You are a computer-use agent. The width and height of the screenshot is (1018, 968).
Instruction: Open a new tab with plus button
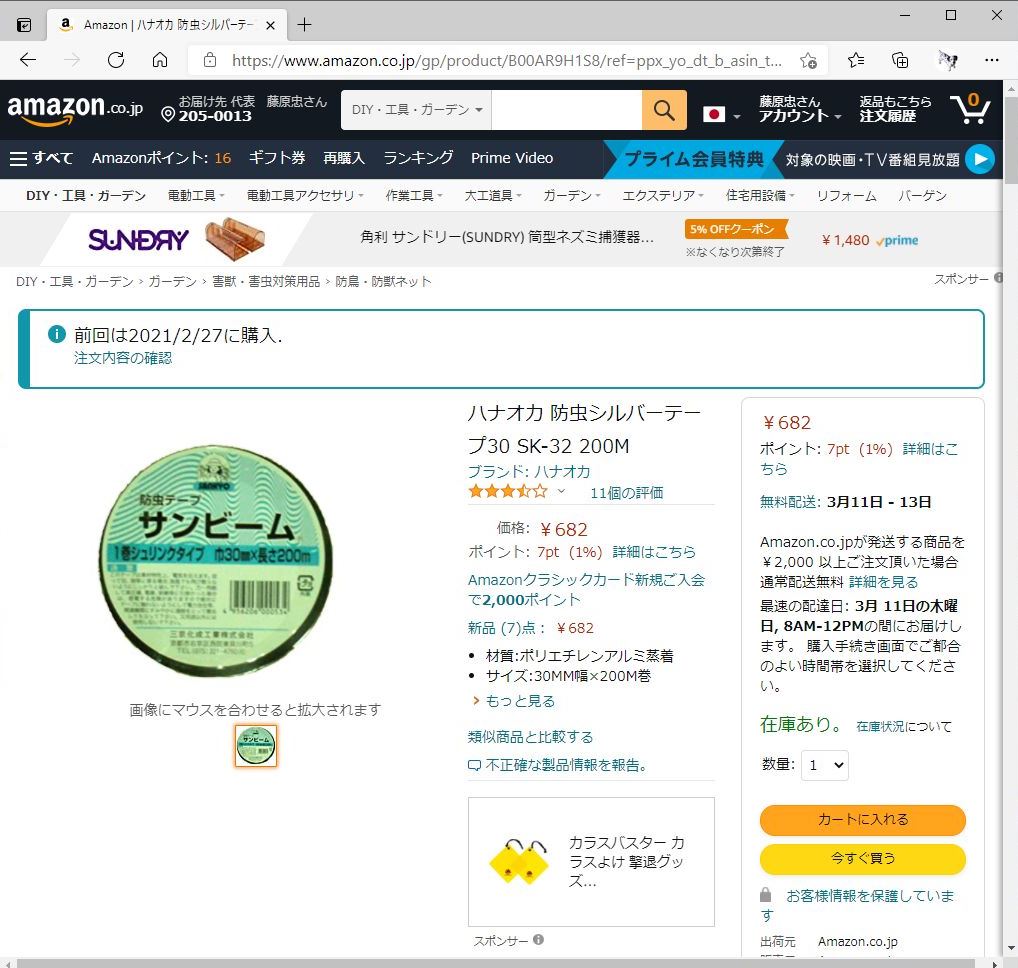click(x=304, y=25)
